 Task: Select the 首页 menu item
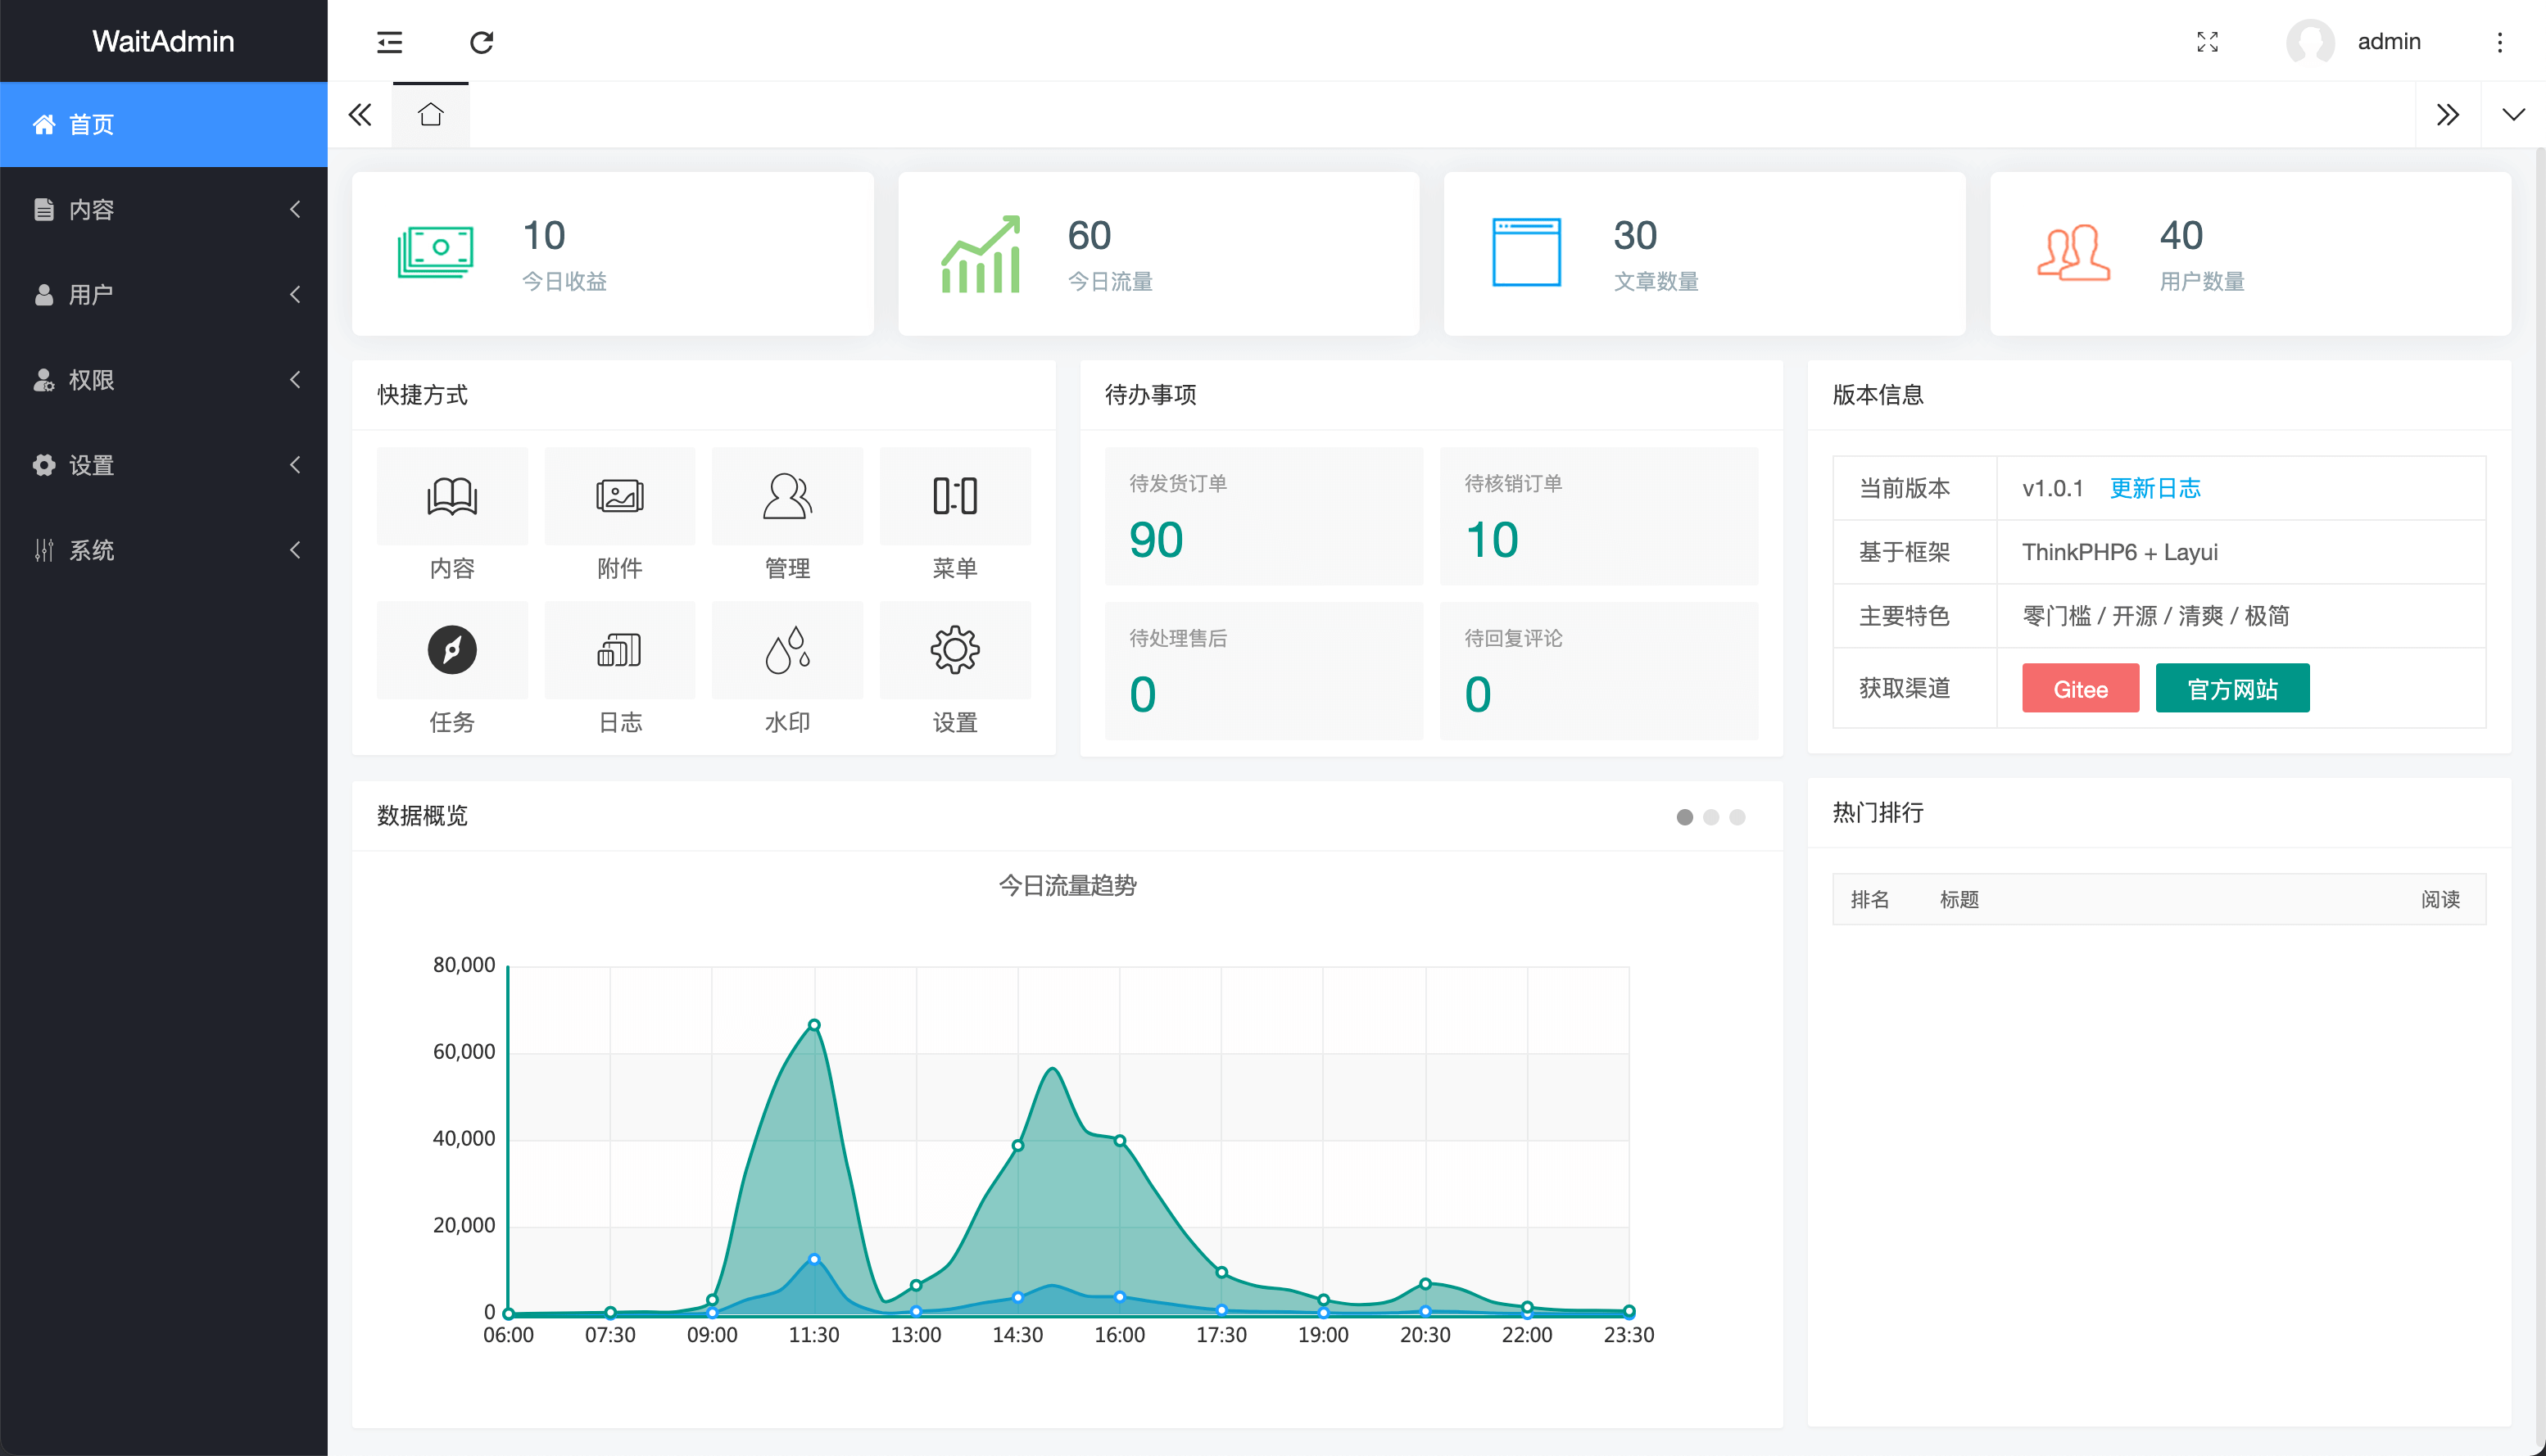pos(163,124)
